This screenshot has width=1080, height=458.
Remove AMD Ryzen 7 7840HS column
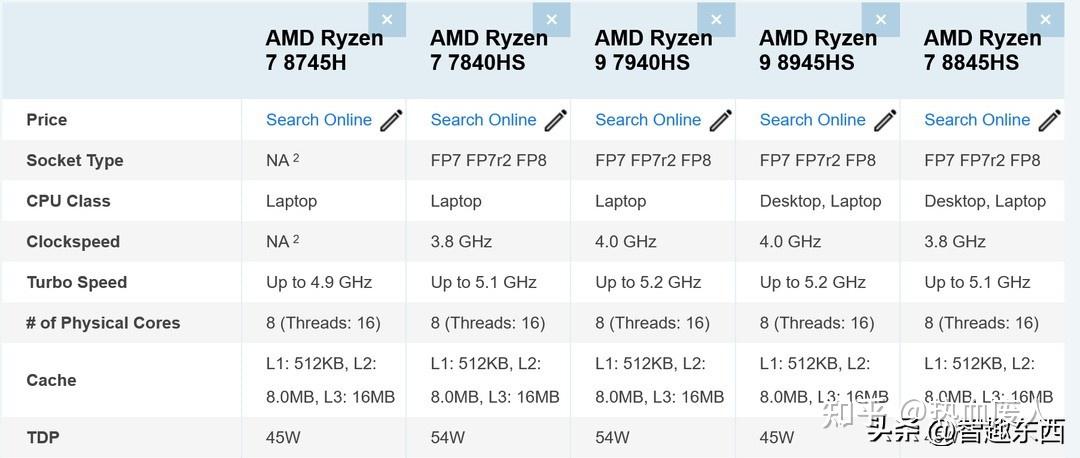click(552, 20)
